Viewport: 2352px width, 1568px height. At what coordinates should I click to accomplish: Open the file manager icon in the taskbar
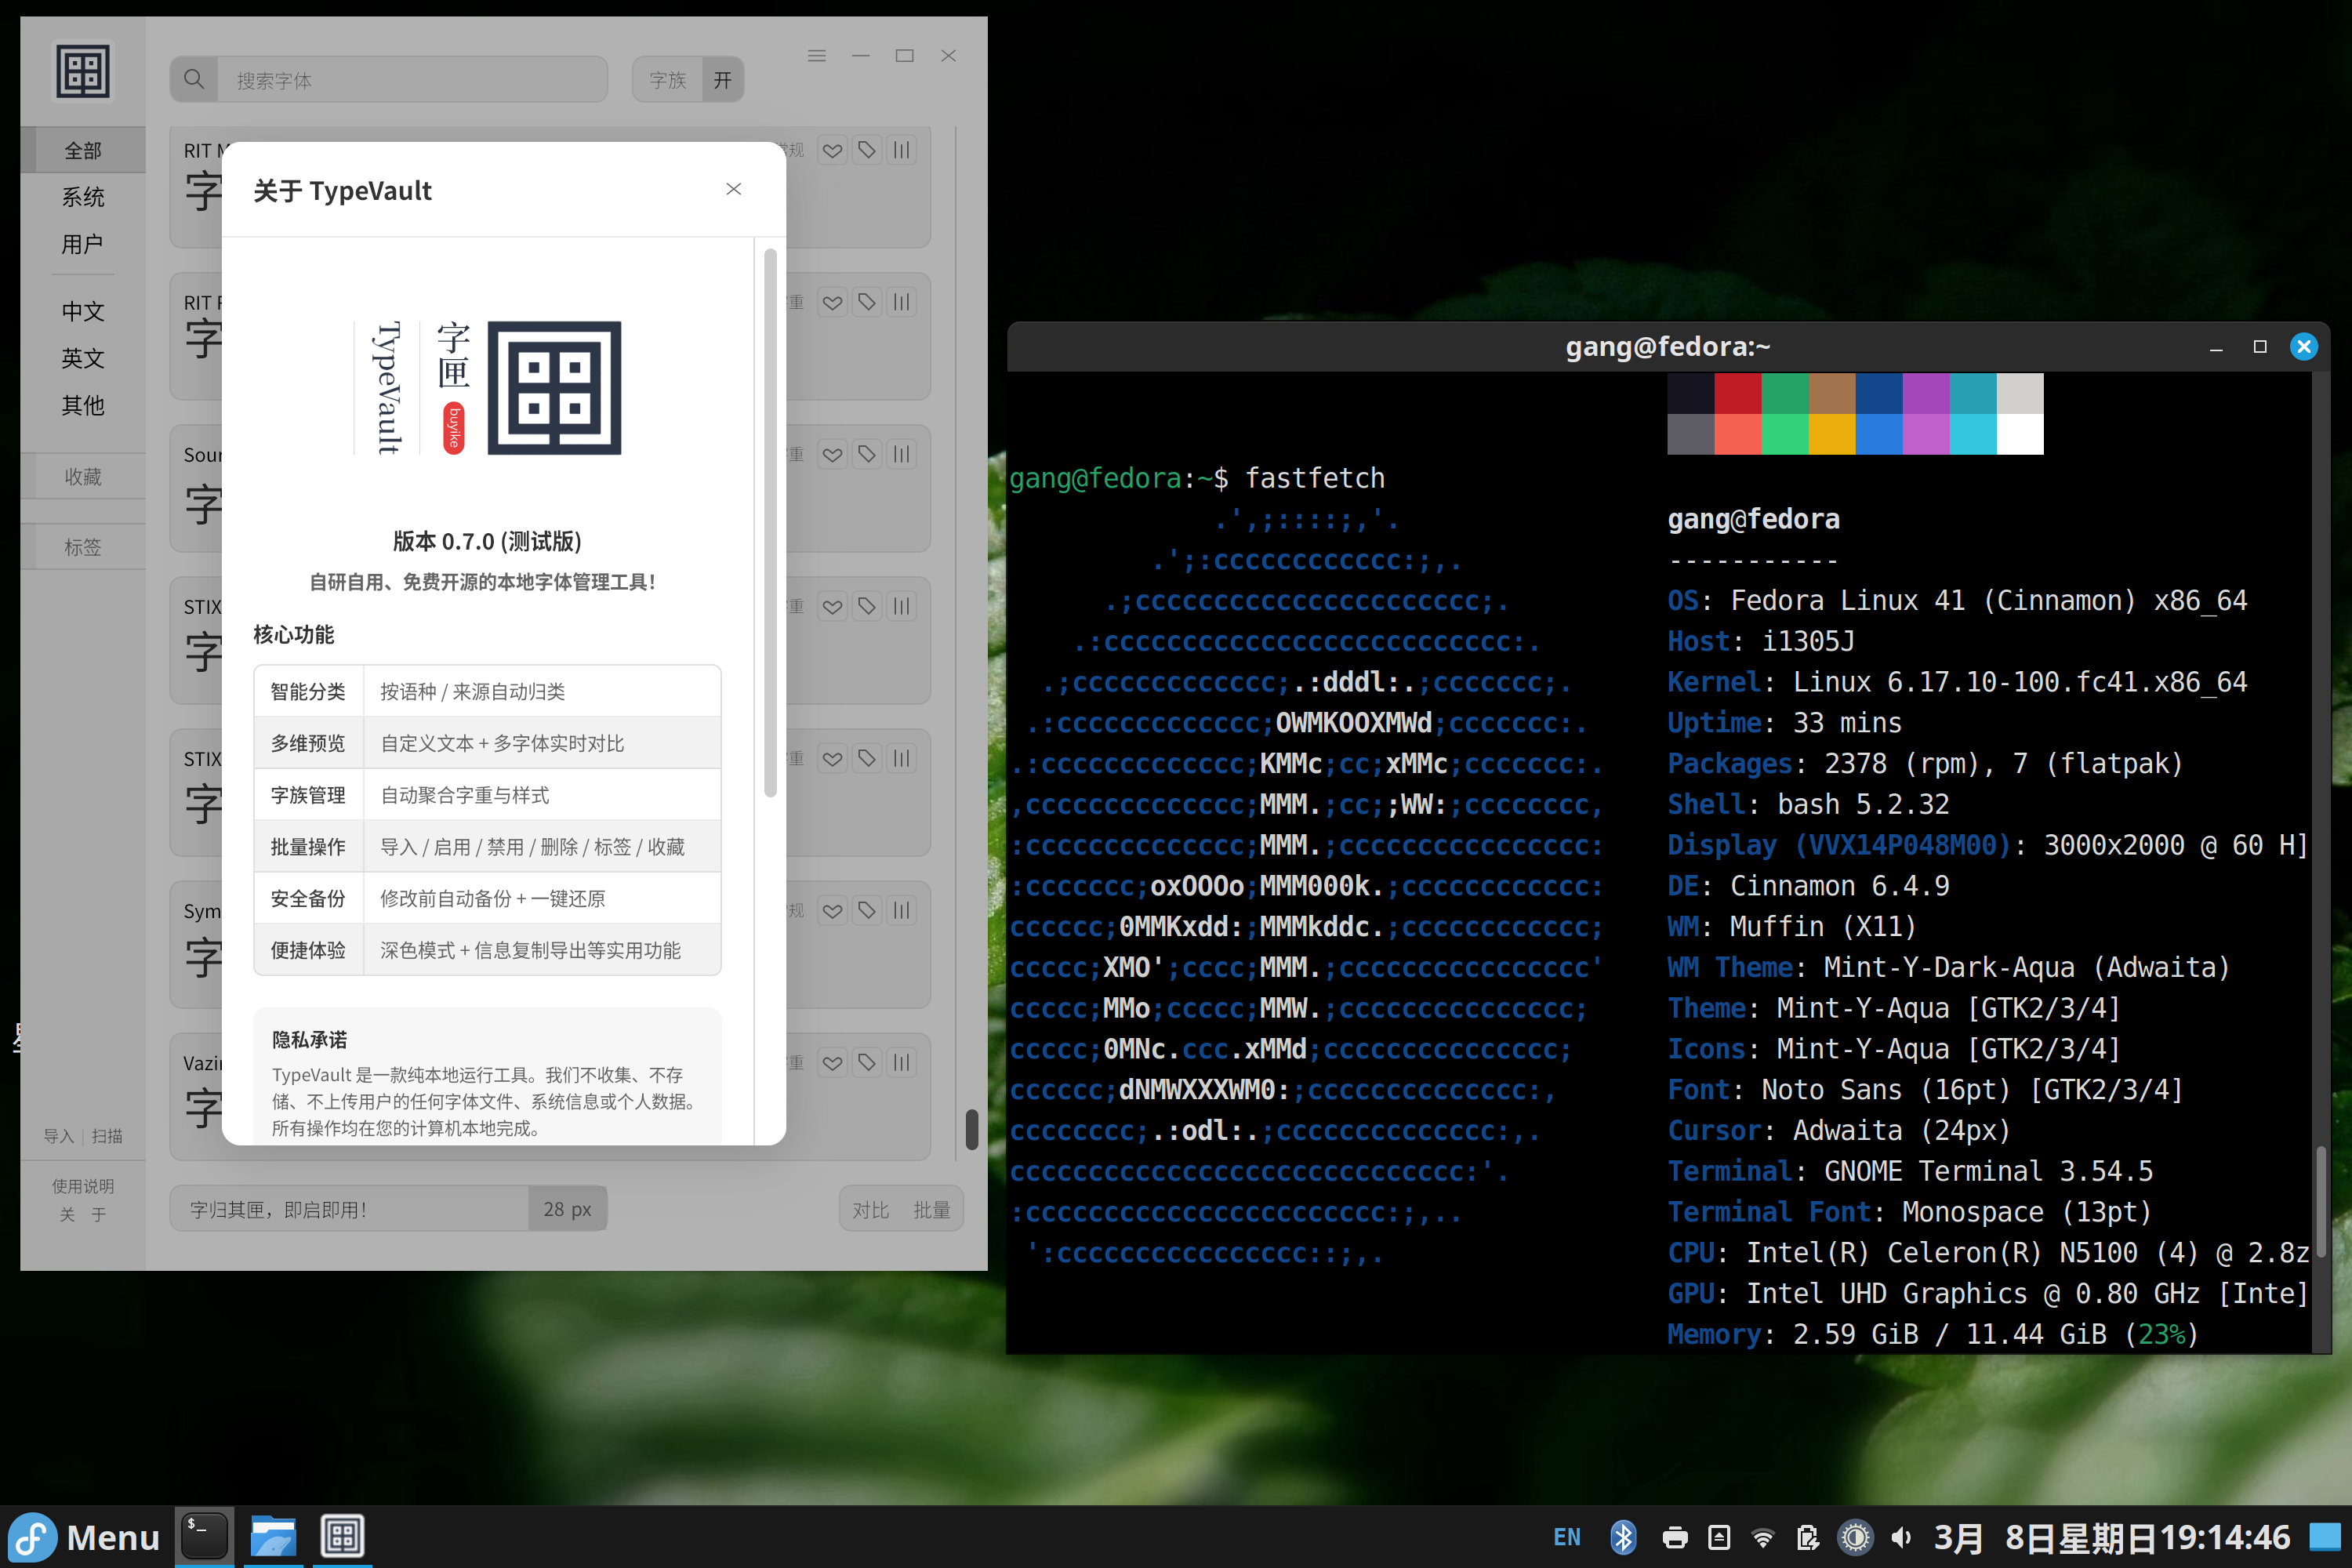tap(273, 1536)
